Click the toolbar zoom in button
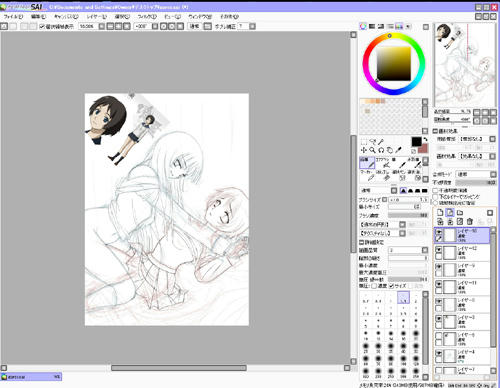Screen dimensions: 500x388 (x=118, y=26)
